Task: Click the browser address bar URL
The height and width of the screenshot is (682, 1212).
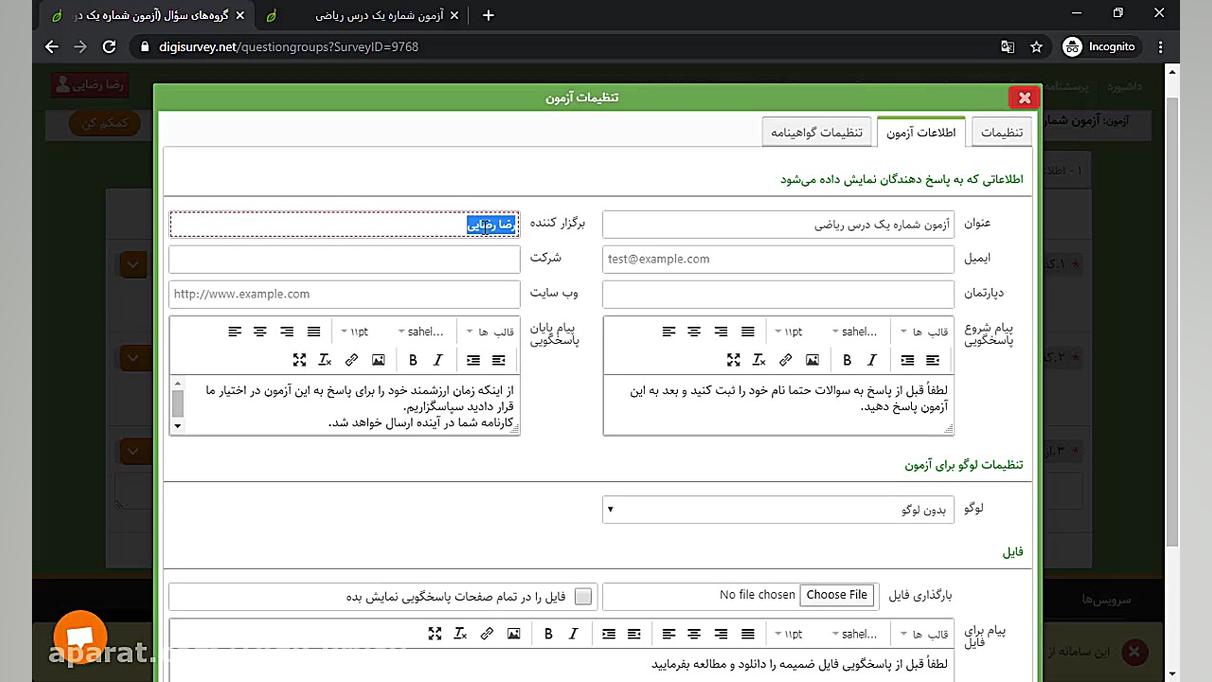Action: pos(288,47)
